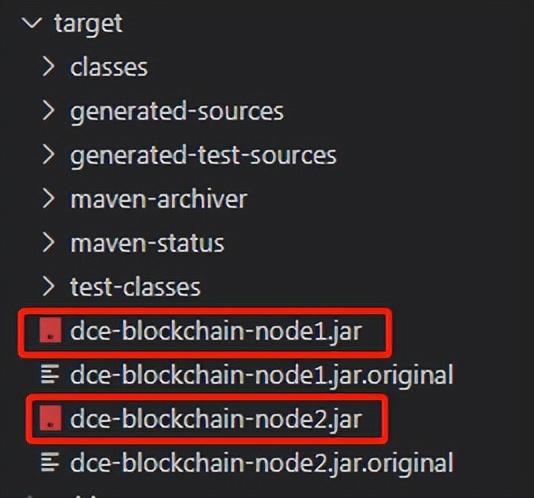Select the test-classes folder name
Viewport: 534px width, 498px height.
pyautogui.click(x=135, y=287)
